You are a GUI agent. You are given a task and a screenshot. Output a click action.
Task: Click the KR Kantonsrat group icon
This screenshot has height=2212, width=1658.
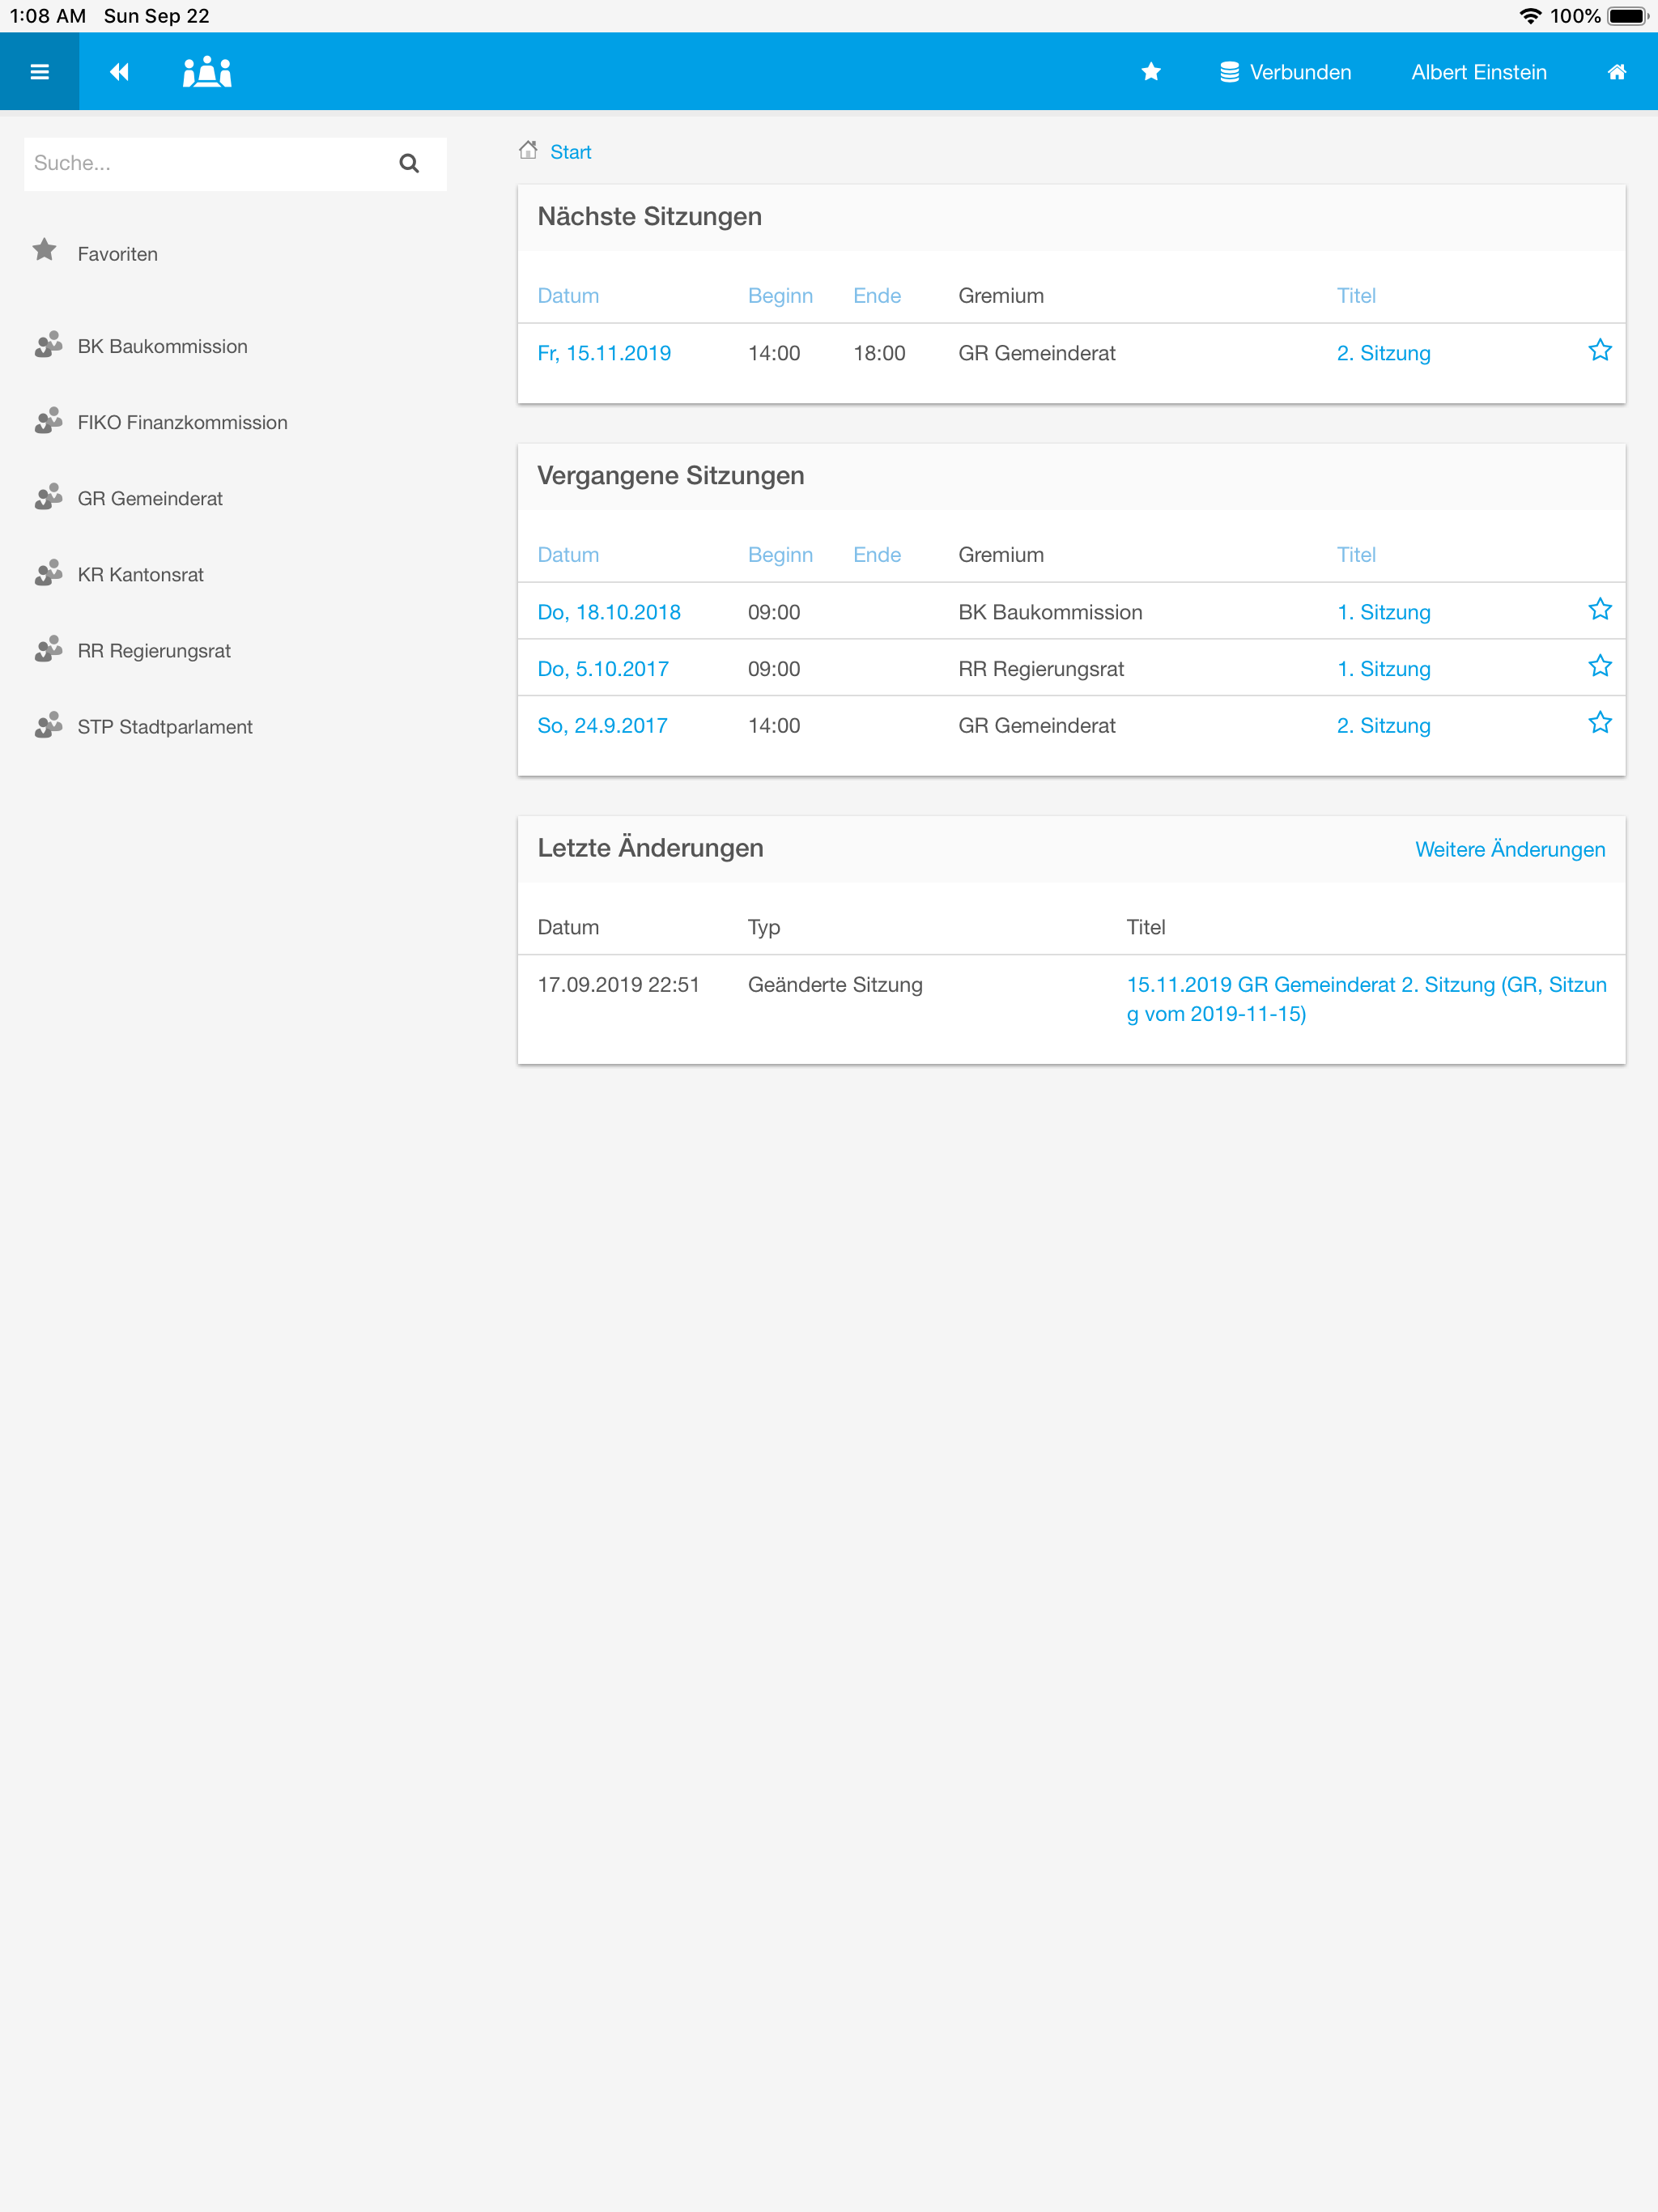pos(48,573)
